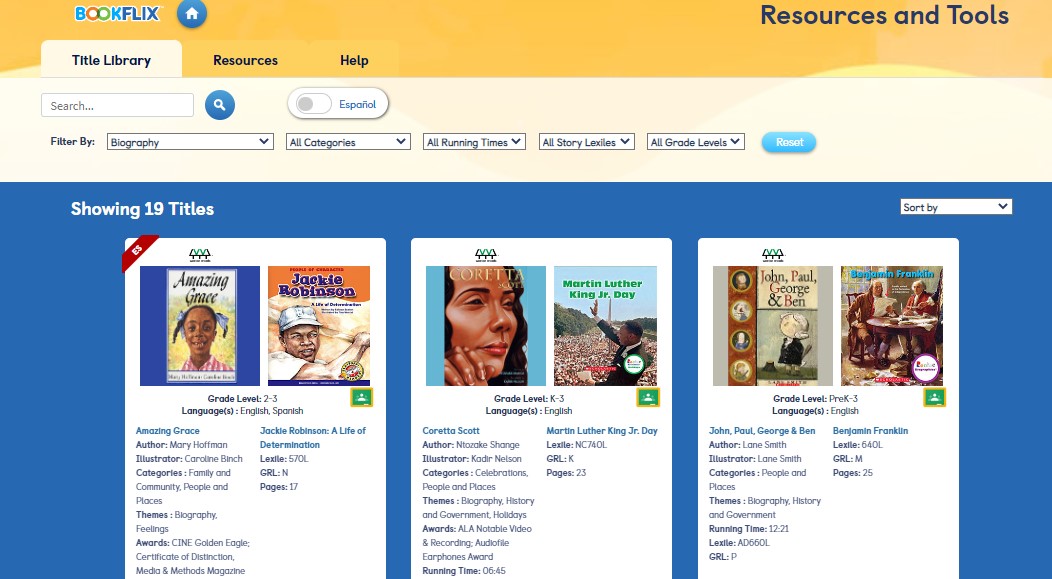This screenshot has height=579, width=1052.
Task: Click 'Running Time: 12:21' text
Action: click(x=749, y=529)
